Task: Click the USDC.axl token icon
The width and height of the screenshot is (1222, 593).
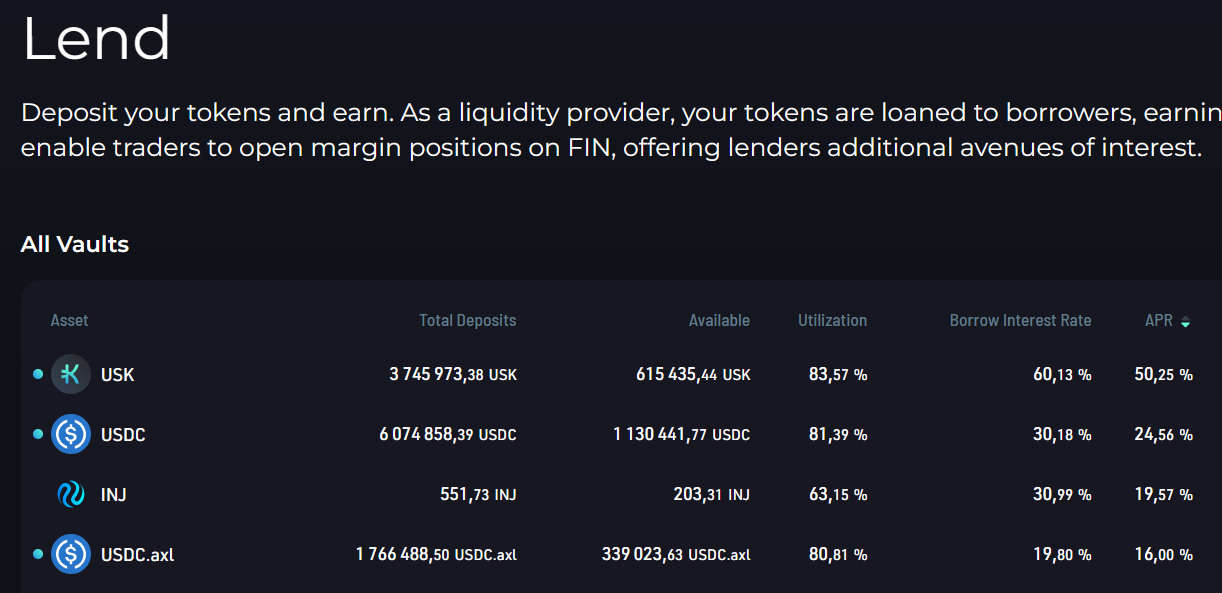Action: point(71,554)
